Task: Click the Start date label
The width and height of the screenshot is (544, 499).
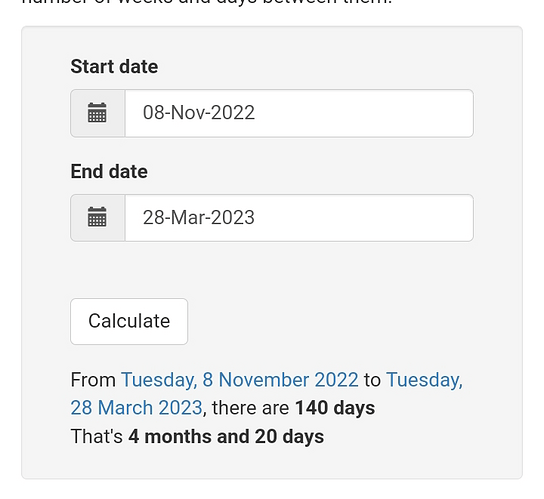Action: coord(114,66)
